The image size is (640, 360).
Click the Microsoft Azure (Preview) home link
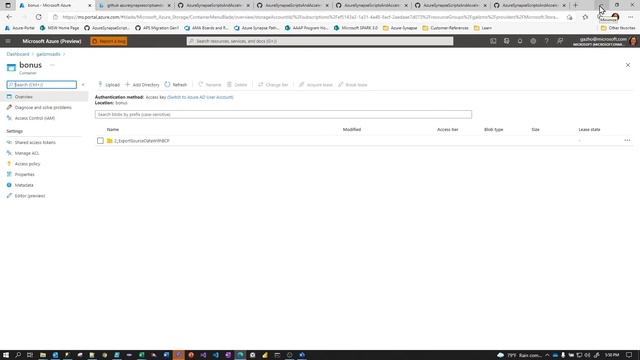tap(52, 41)
